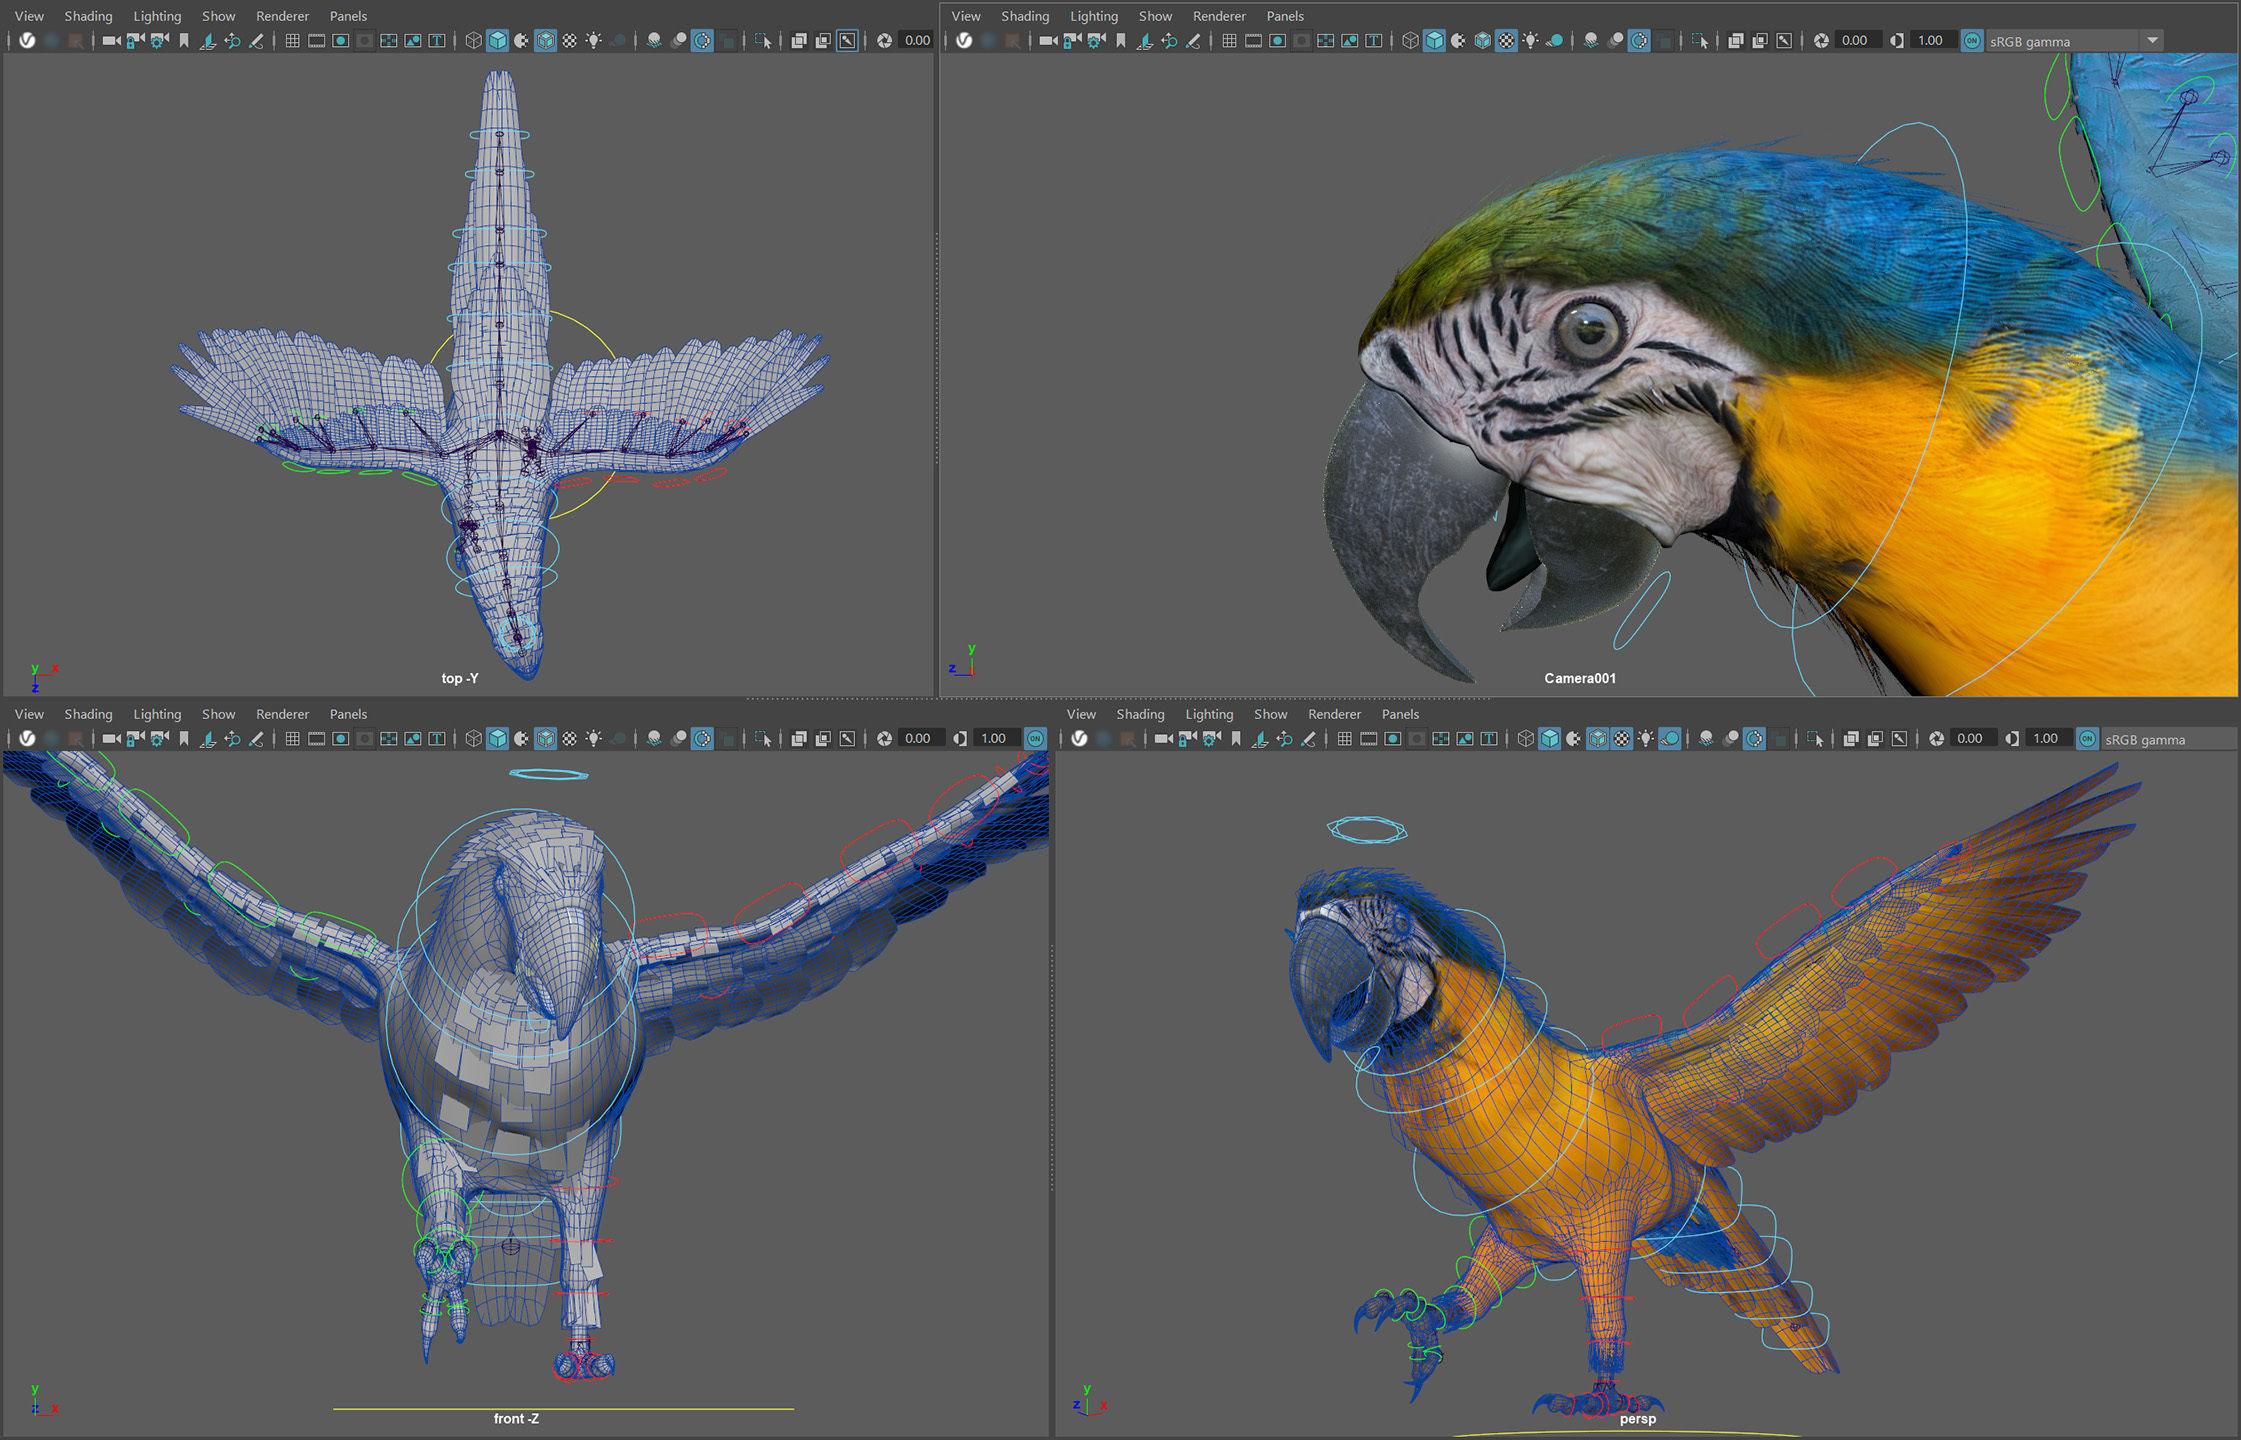Toggle Multisample Anti-aliasing in Camera001 panel
The image size is (2241, 1440).
coord(1639,41)
